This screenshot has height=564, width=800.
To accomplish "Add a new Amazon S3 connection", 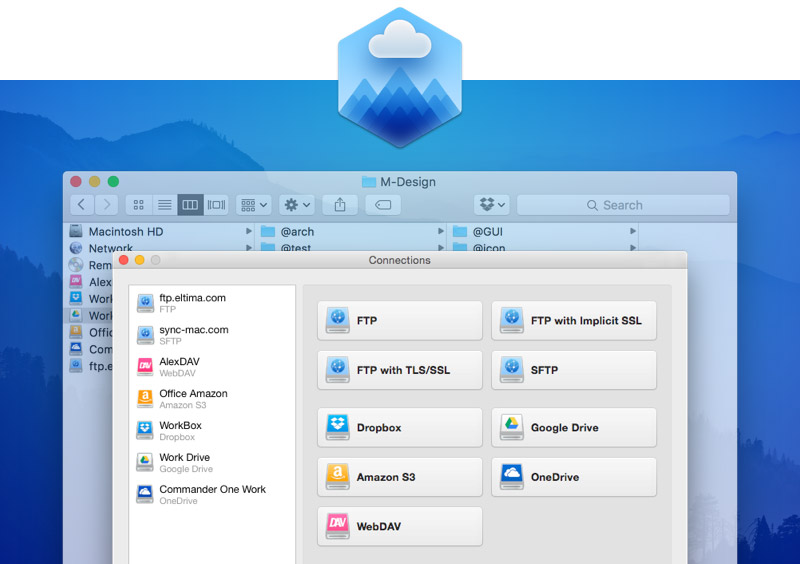I will [x=399, y=477].
